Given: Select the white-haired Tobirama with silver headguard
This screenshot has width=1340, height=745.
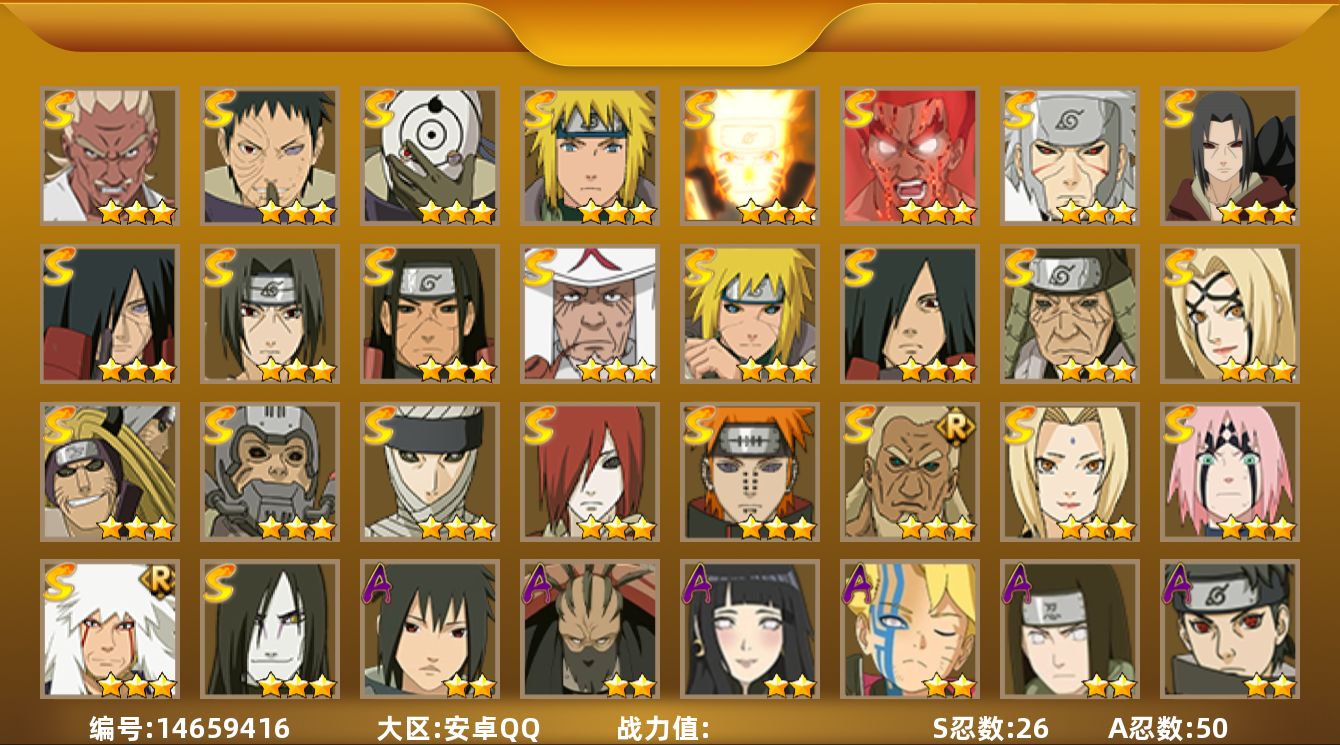Looking at the screenshot, I should [1070, 156].
